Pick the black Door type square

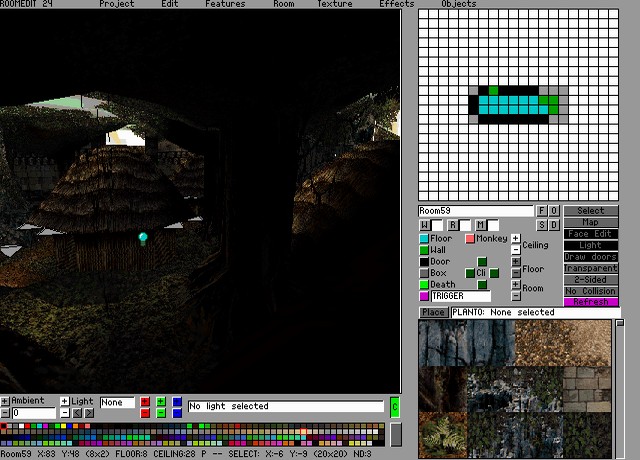coord(424,262)
